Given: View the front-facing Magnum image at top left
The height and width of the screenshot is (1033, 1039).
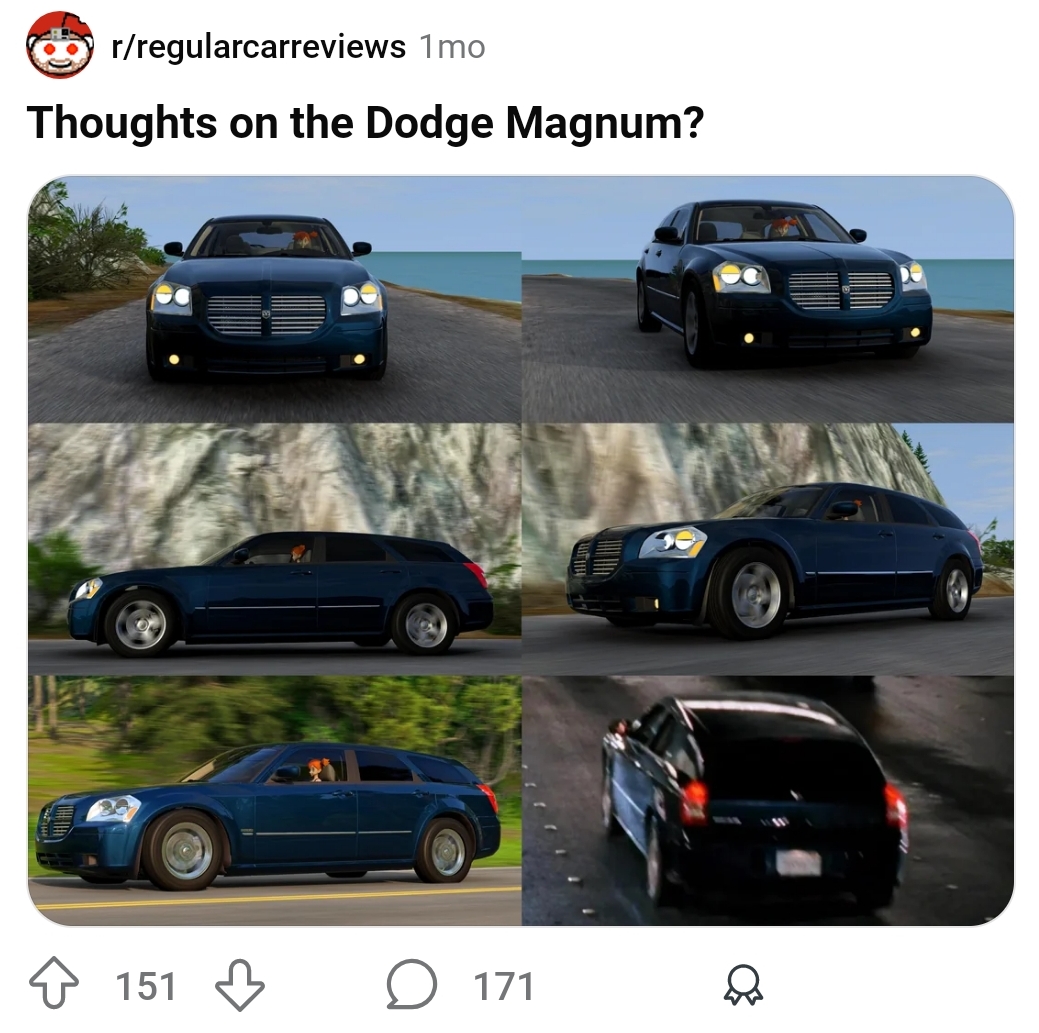Looking at the screenshot, I should pyautogui.click(x=274, y=299).
